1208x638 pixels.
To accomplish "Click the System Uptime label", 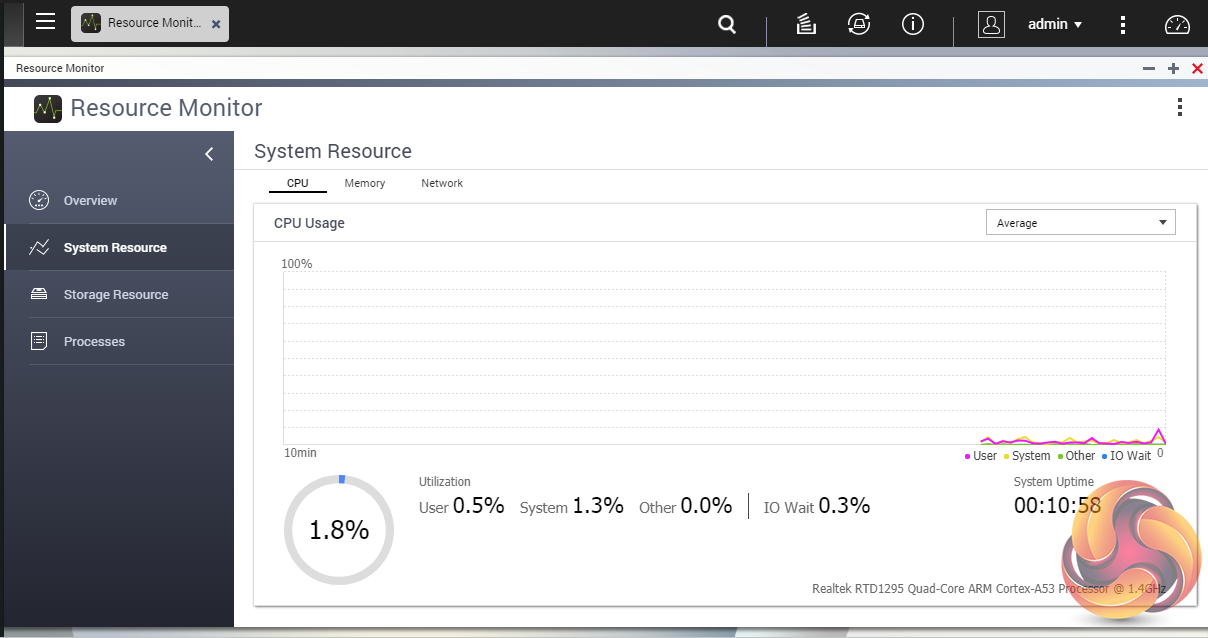I will 1054,482.
